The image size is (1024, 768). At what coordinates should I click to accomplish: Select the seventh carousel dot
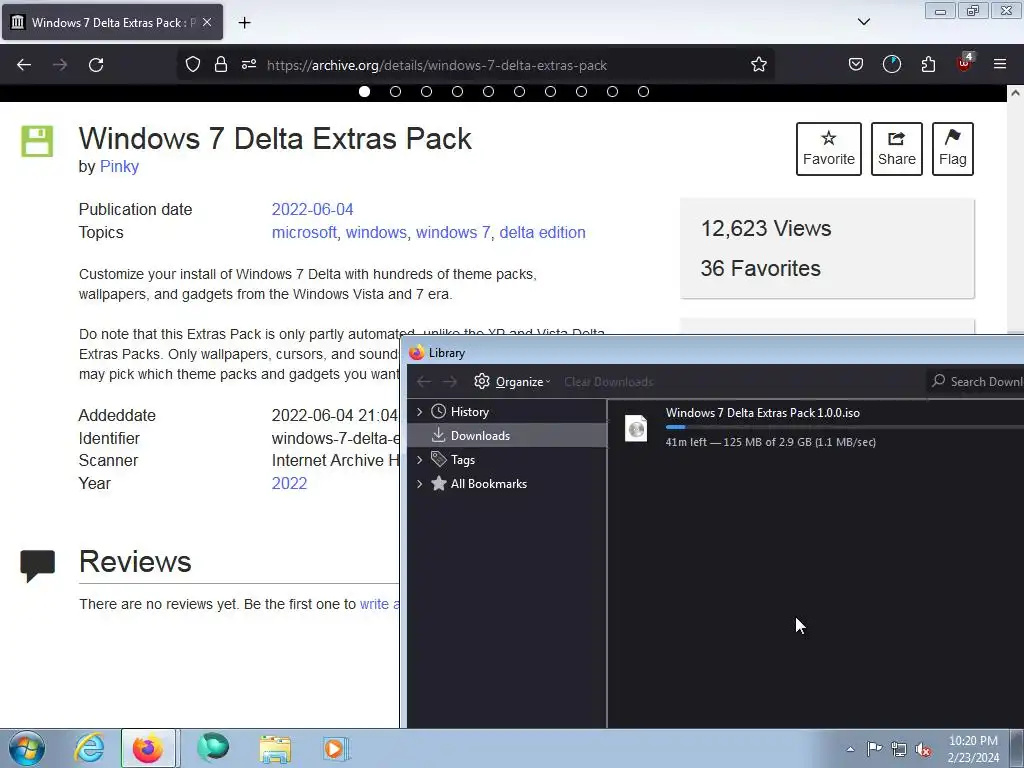pyautogui.click(x=551, y=91)
